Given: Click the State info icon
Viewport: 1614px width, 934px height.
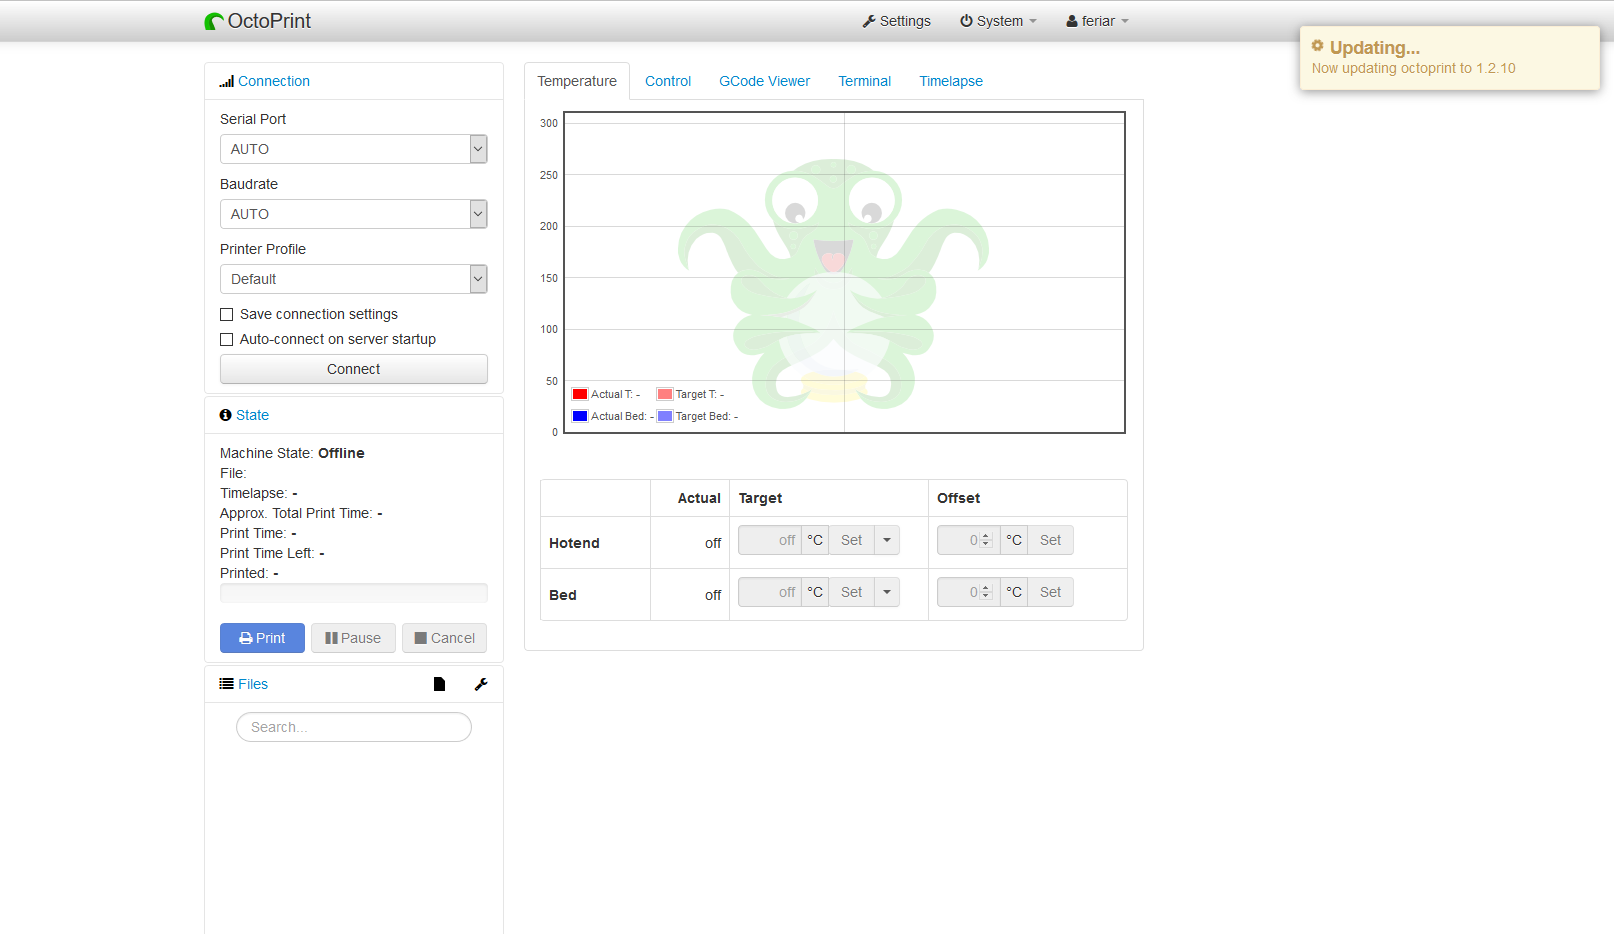Looking at the screenshot, I should tap(226, 415).
